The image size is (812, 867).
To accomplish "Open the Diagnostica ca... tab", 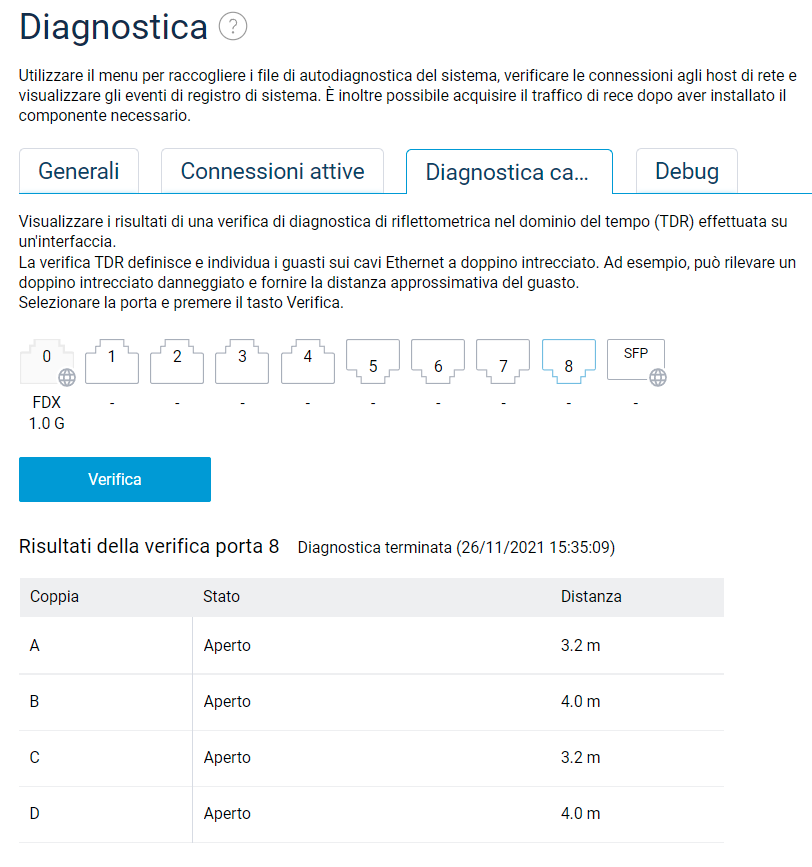I will point(508,172).
